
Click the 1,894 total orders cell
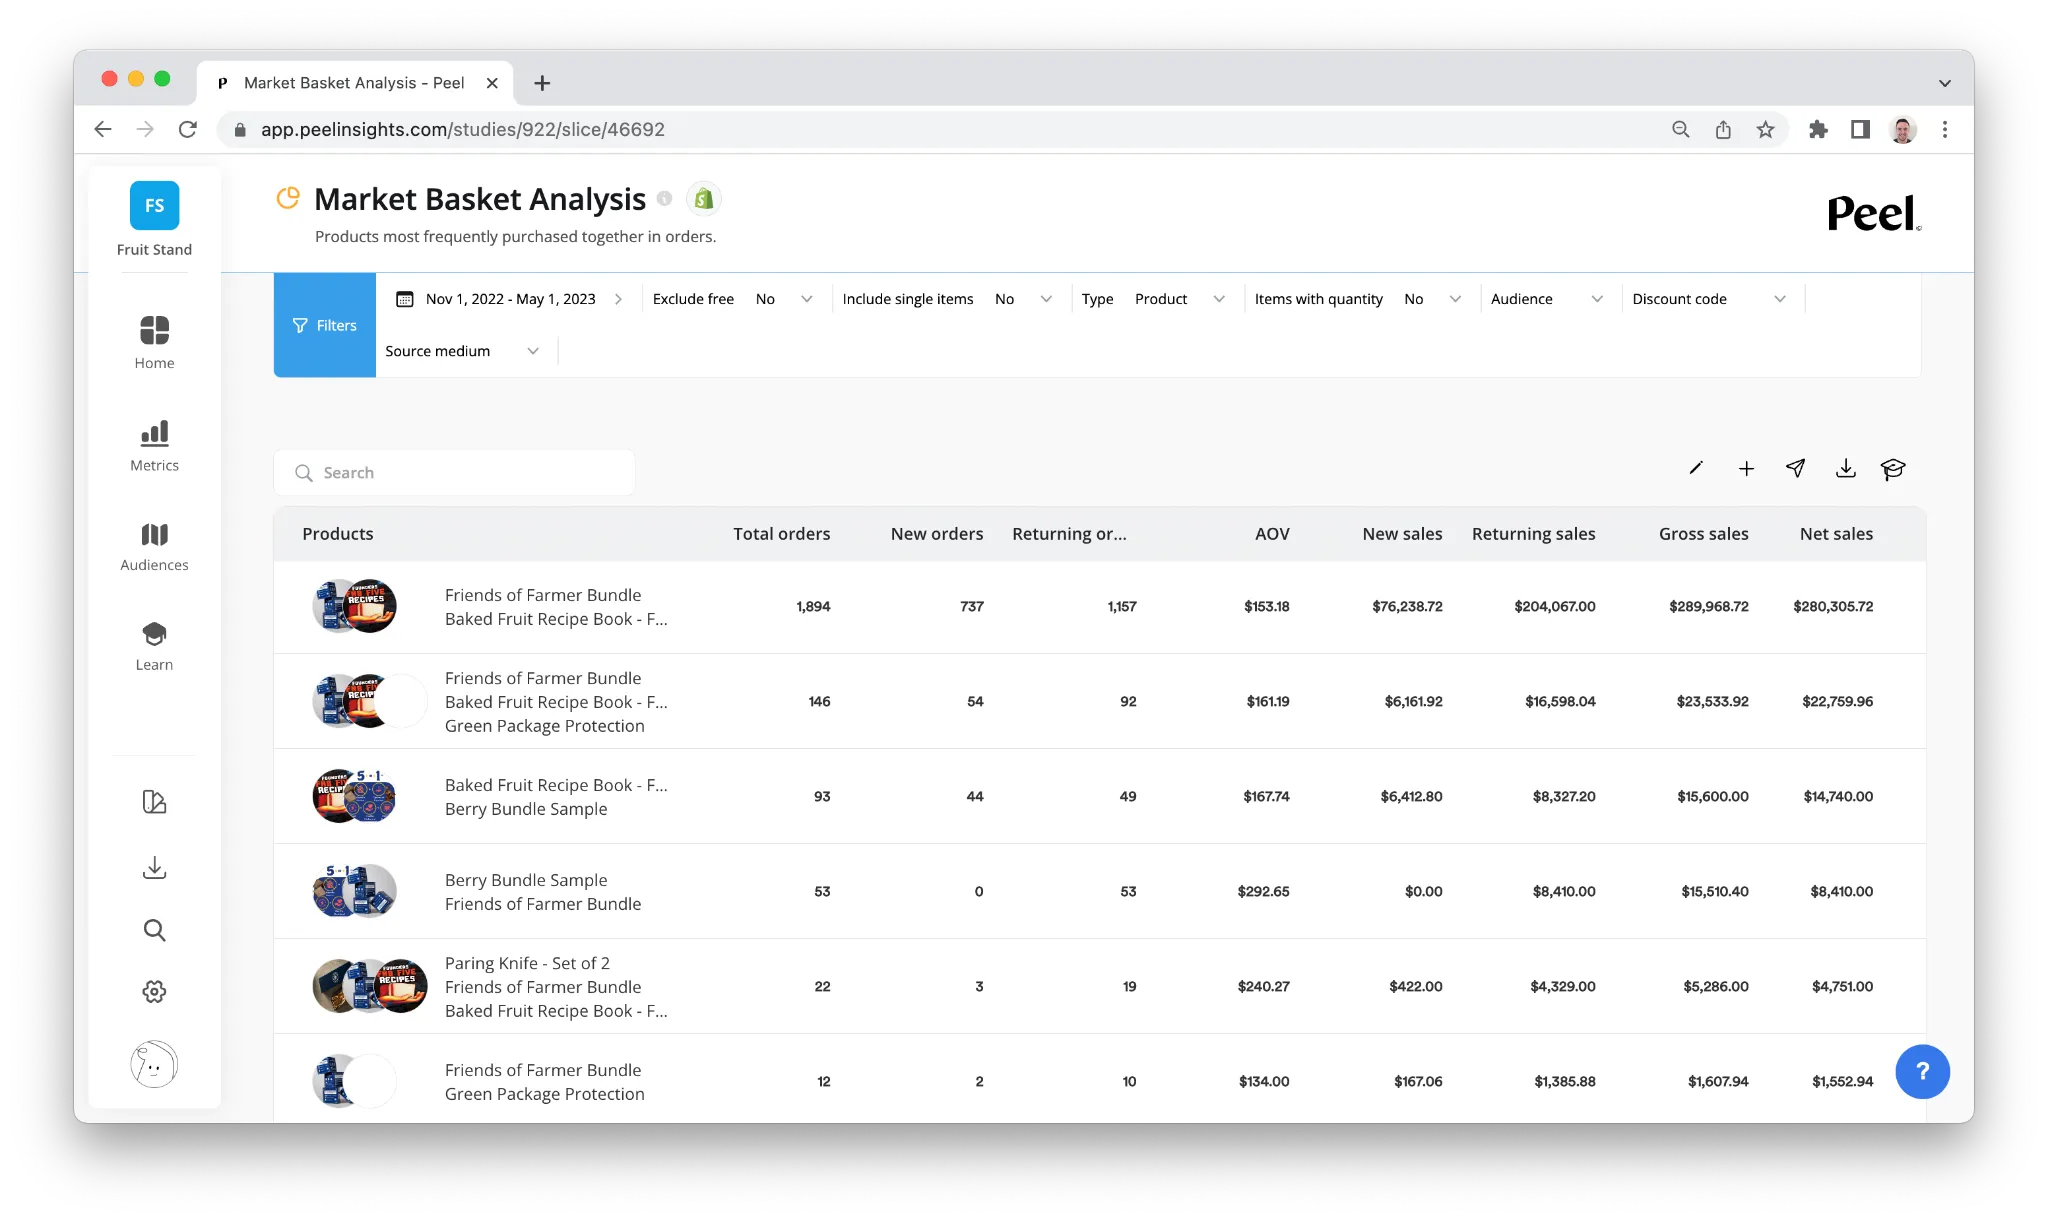pos(813,606)
